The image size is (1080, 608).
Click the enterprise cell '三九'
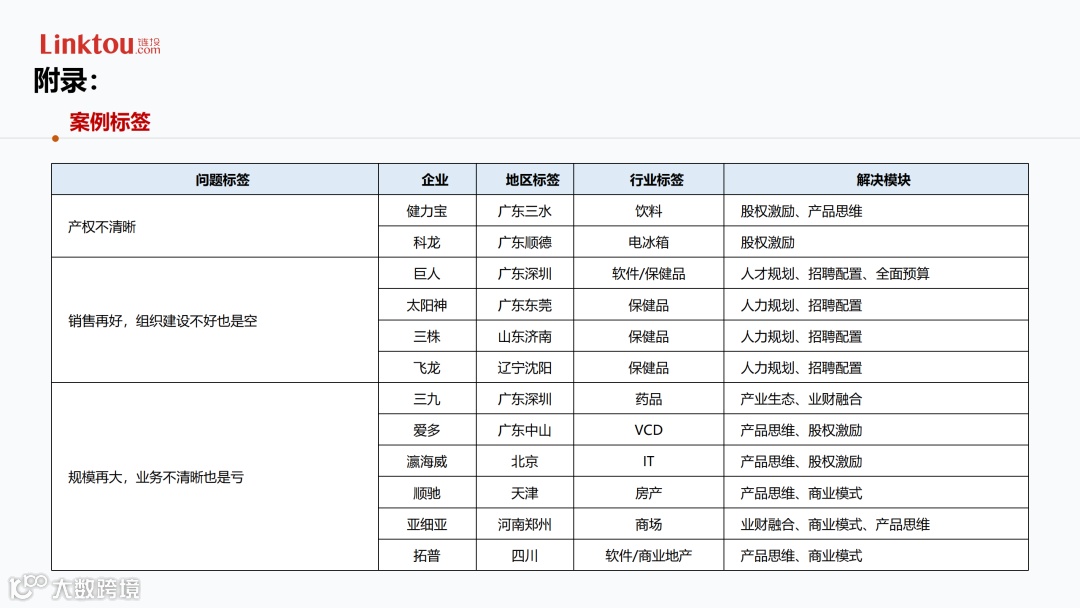click(427, 399)
